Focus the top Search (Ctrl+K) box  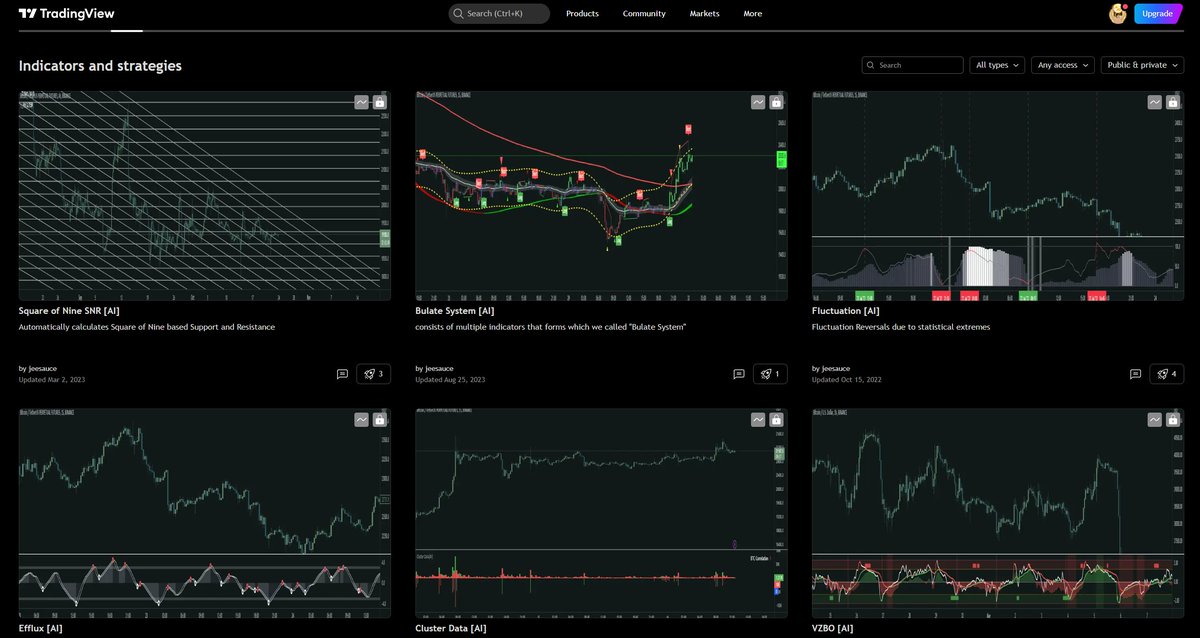[x=499, y=14]
